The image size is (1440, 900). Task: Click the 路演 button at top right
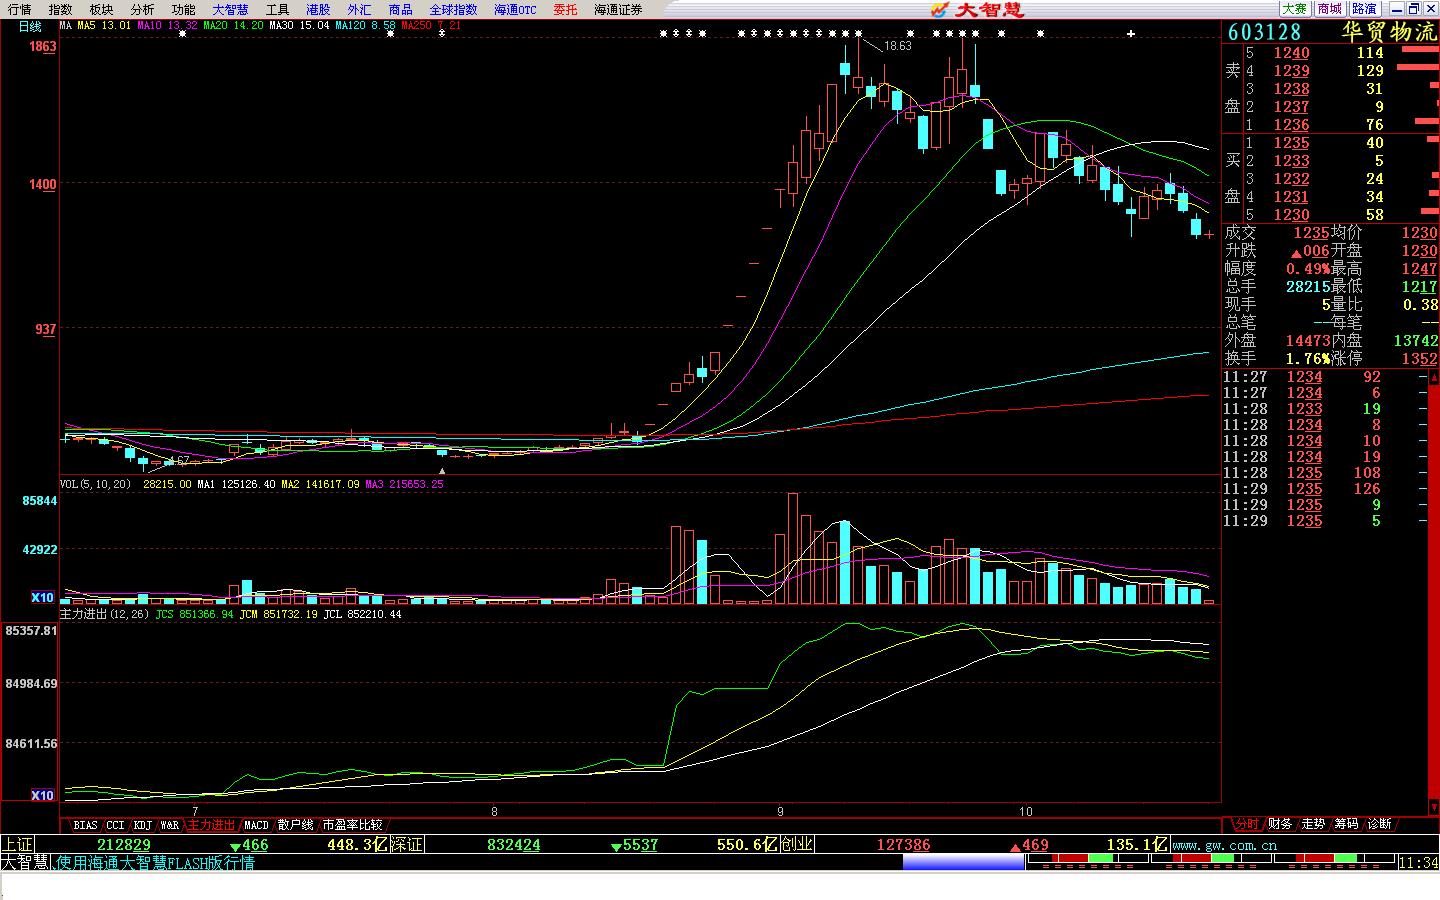[x=1364, y=9]
